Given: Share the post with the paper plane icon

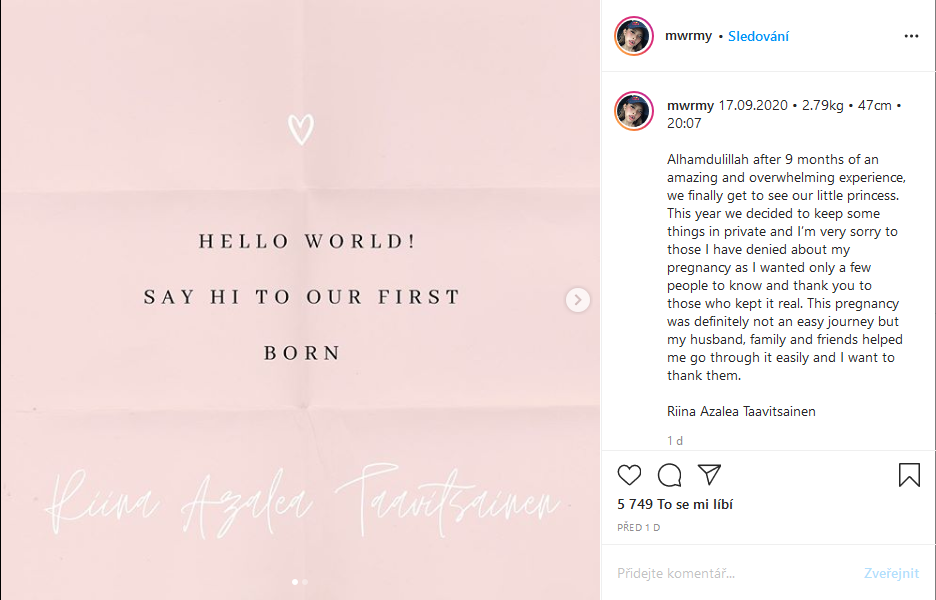Looking at the screenshot, I should [709, 475].
